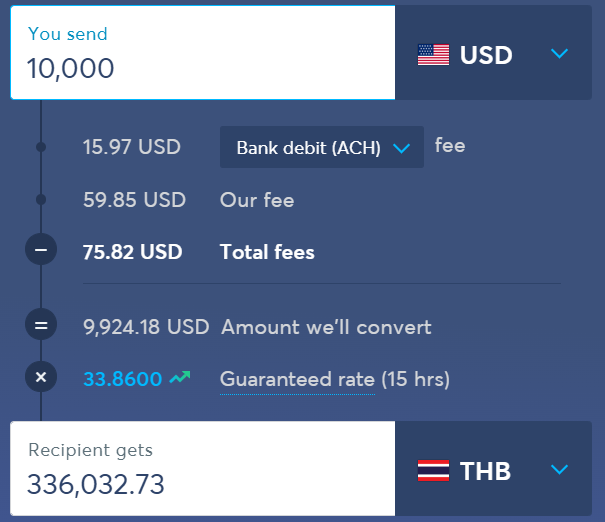Click the USD currency label
The width and height of the screenshot is (605, 522).
pyautogui.click(x=486, y=55)
